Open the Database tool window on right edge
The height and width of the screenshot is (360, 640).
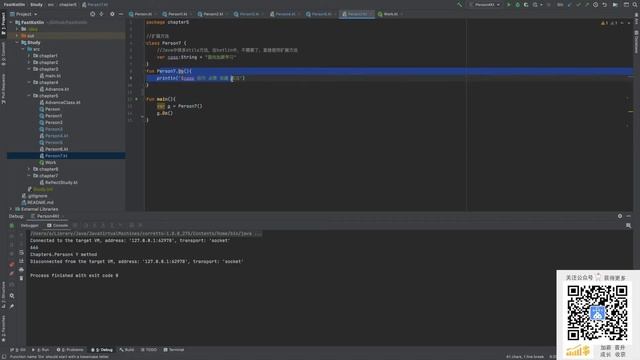(x=636, y=42)
